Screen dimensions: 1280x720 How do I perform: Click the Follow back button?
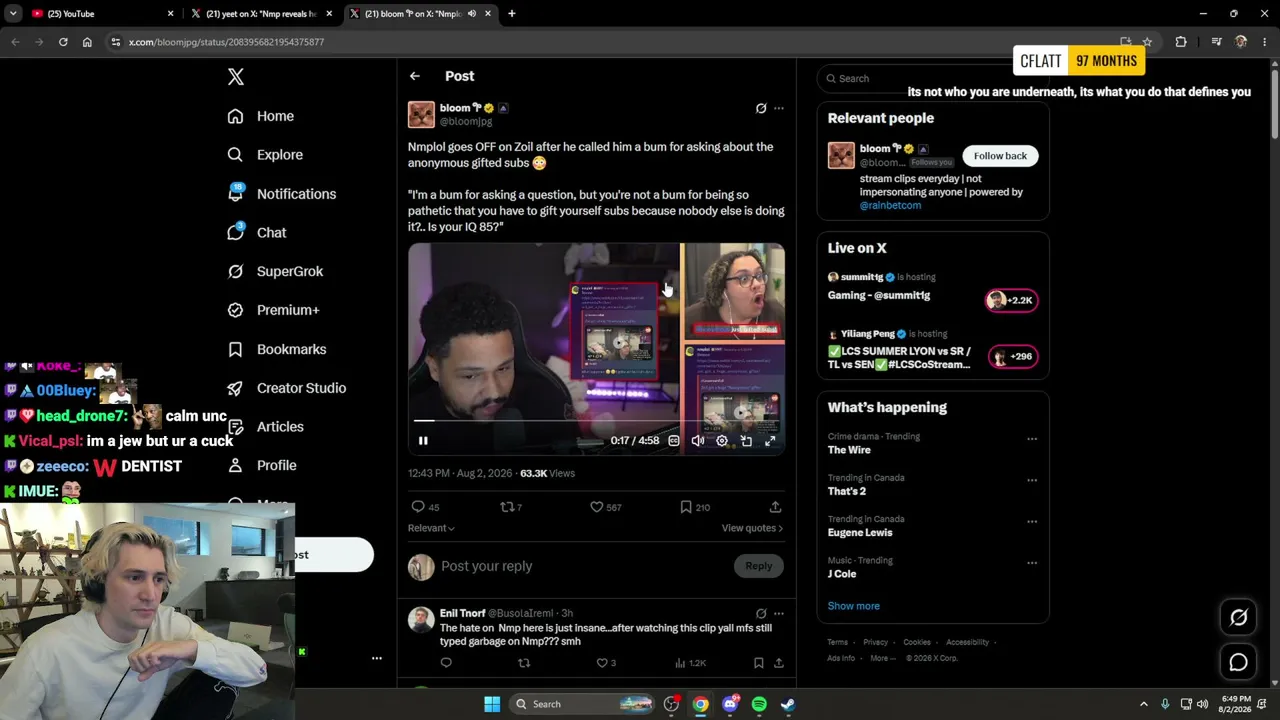1000,156
